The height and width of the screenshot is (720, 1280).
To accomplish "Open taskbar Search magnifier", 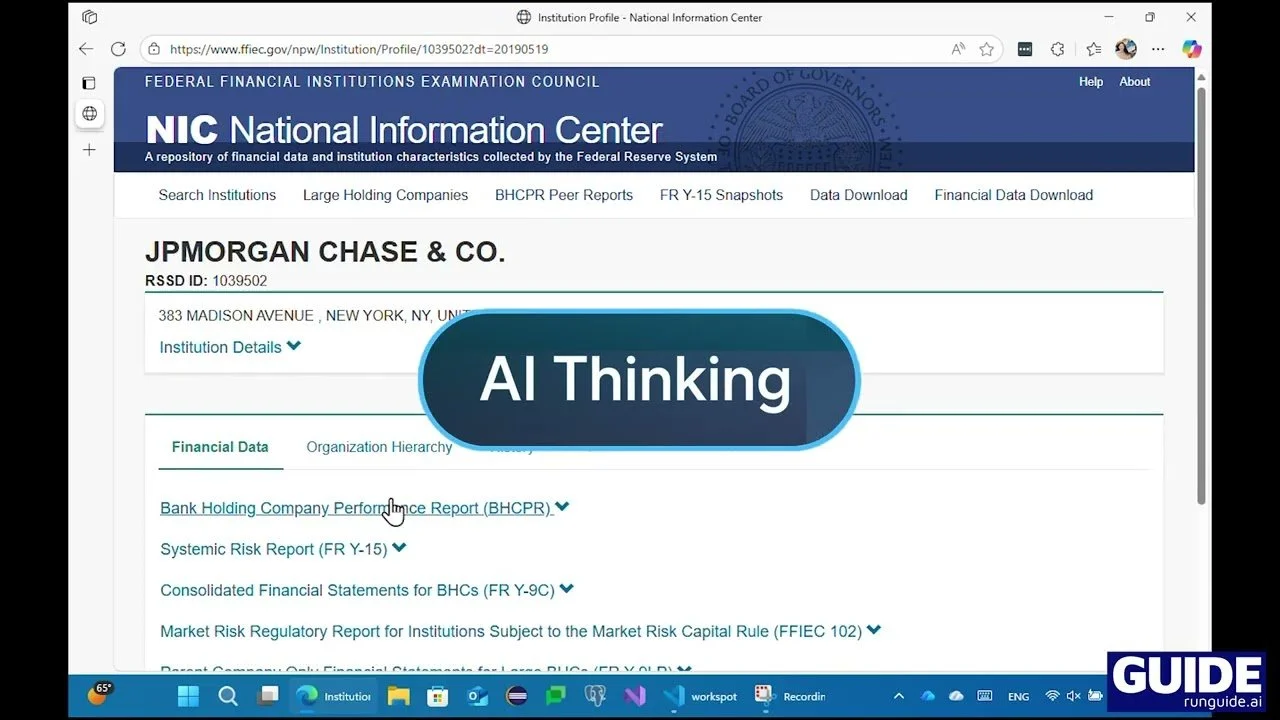I will pyautogui.click(x=228, y=696).
